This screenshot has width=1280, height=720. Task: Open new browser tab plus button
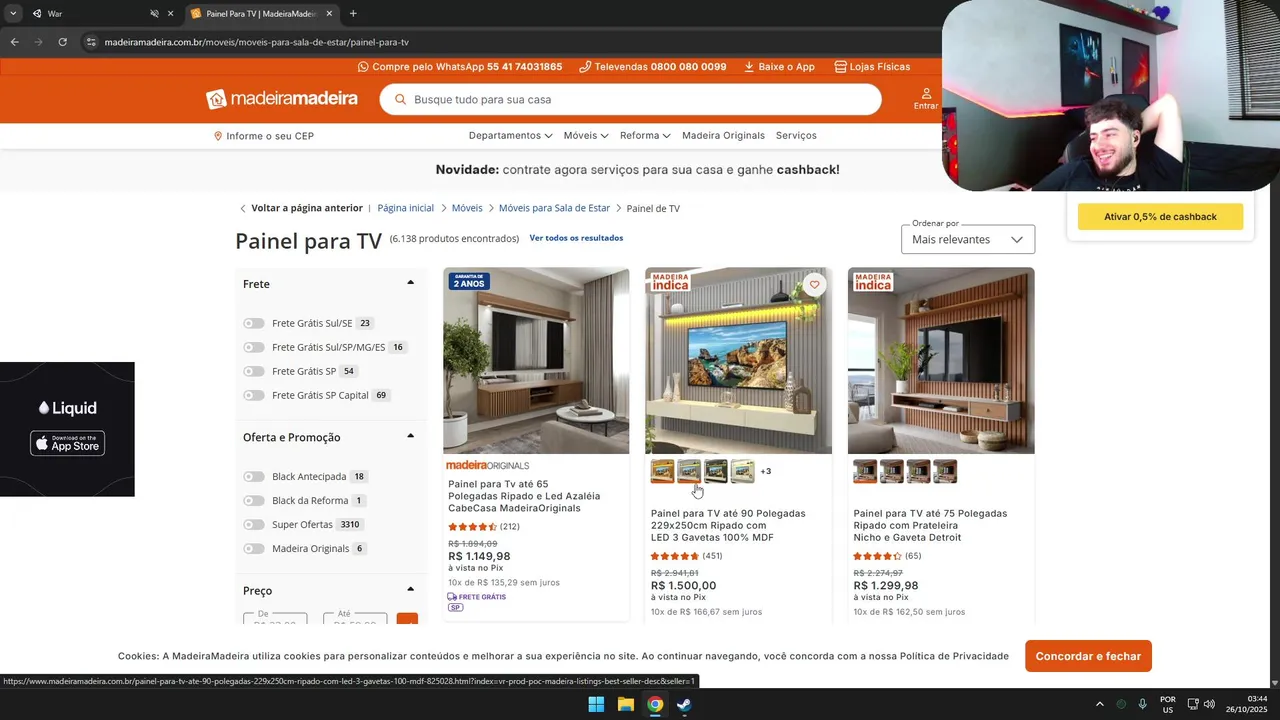pos(353,14)
